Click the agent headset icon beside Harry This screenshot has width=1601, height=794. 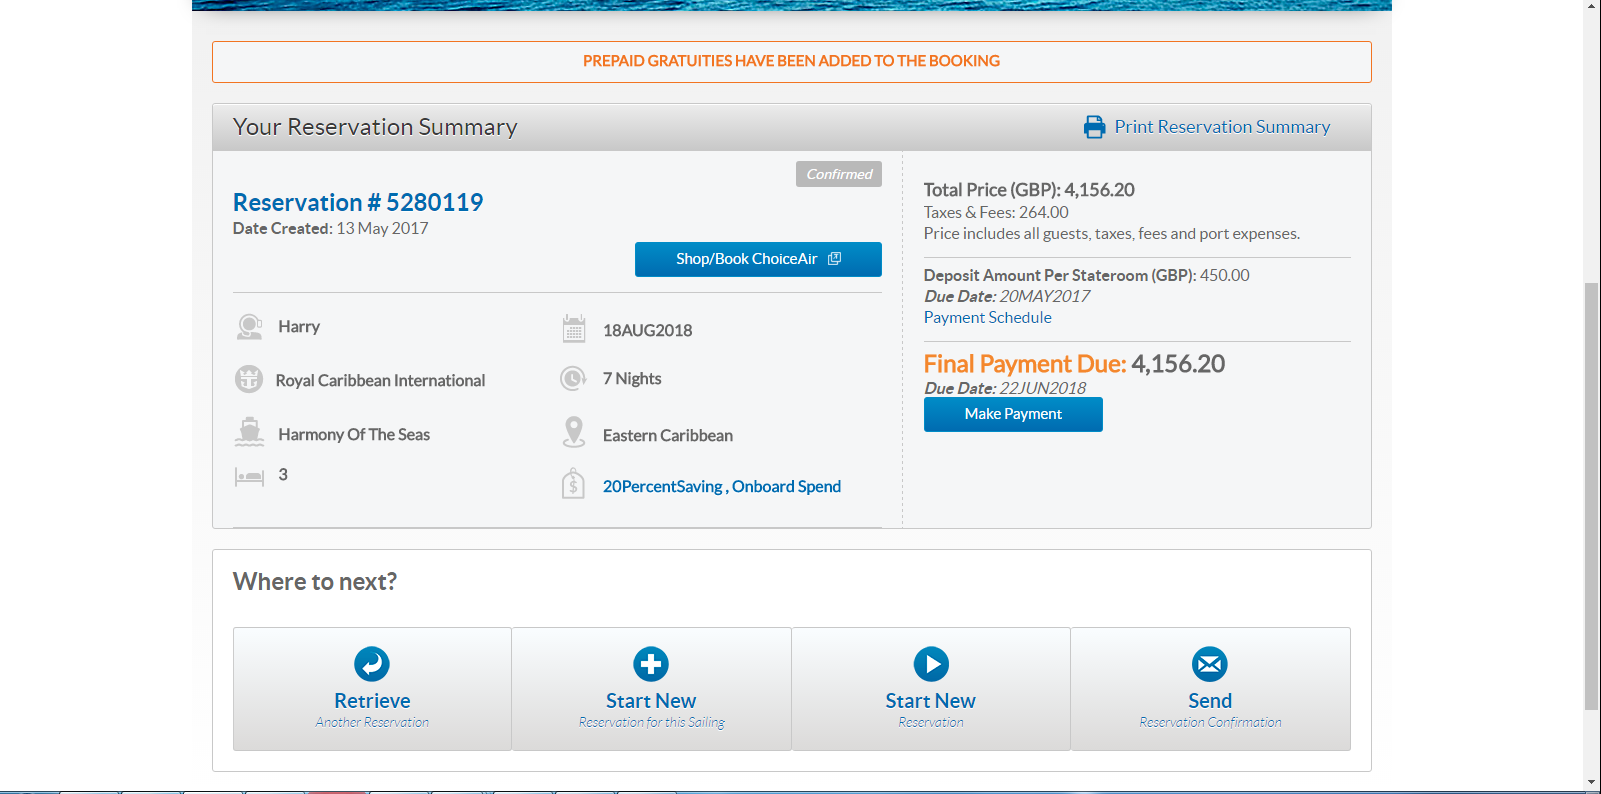click(249, 327)
